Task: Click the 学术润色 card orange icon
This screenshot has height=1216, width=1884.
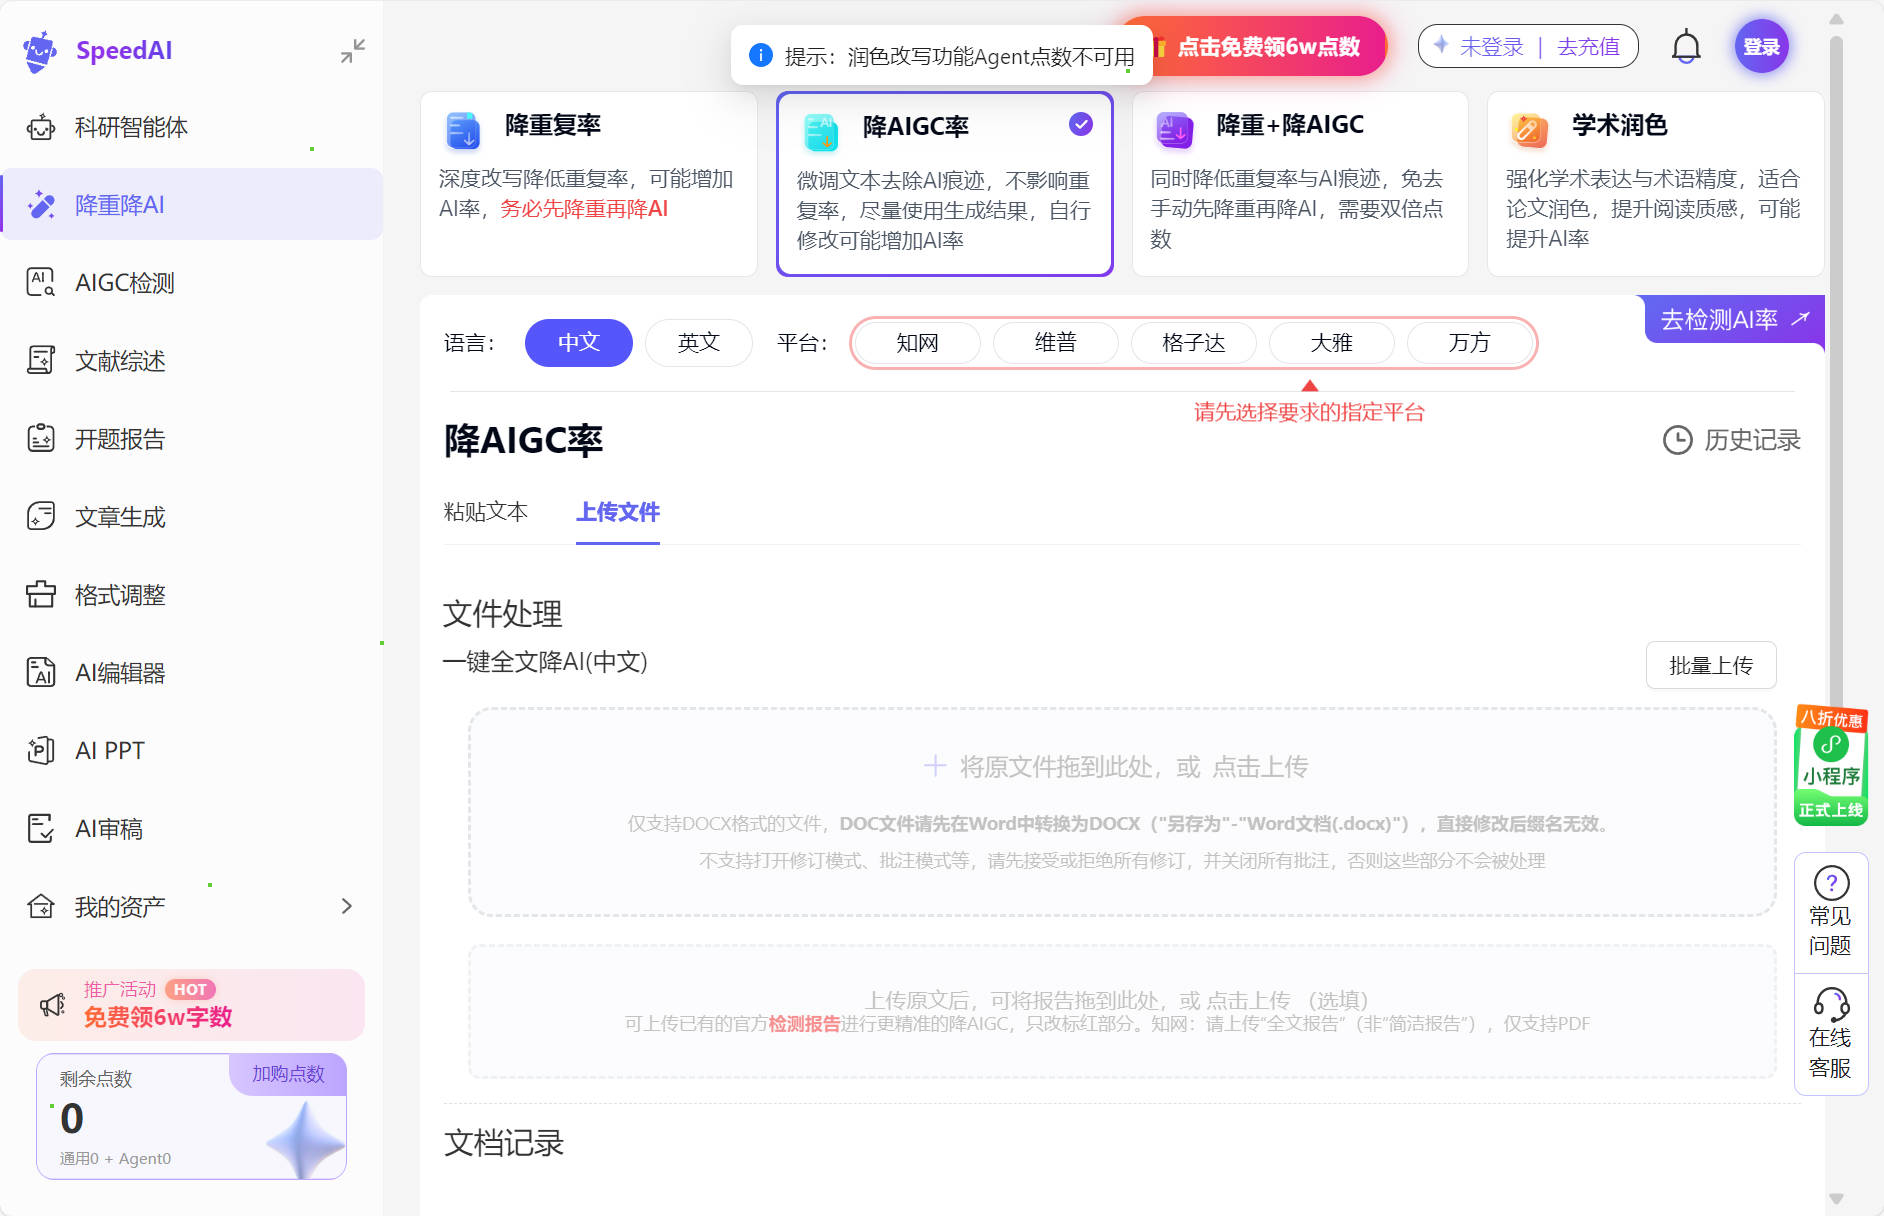Action: point(1529,130)
